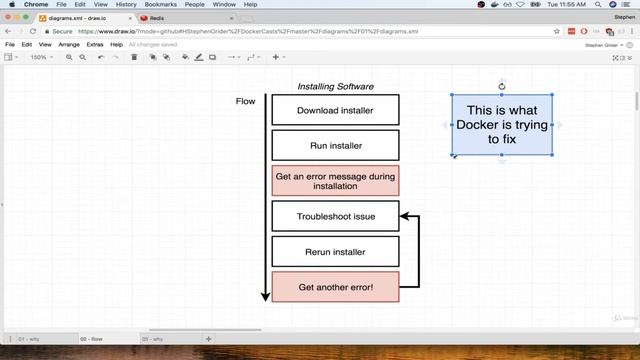Open the Stephen Grider account dropdown

[x=604, y=45]
